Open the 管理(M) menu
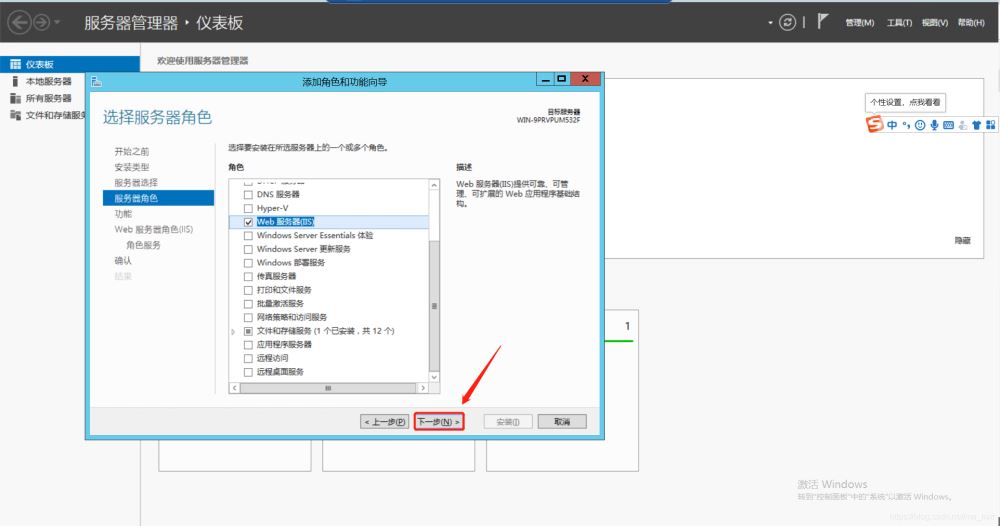The width and height of the screenshot is (1000, 526). 860,22
